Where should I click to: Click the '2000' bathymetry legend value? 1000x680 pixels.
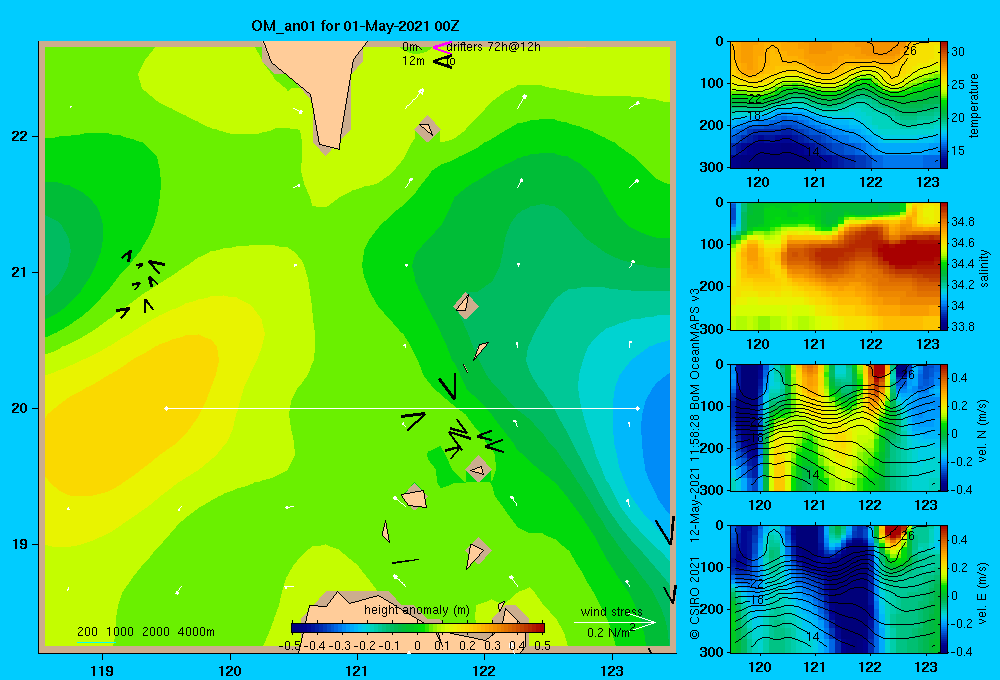pyautogui.click(x=156, y=632)
